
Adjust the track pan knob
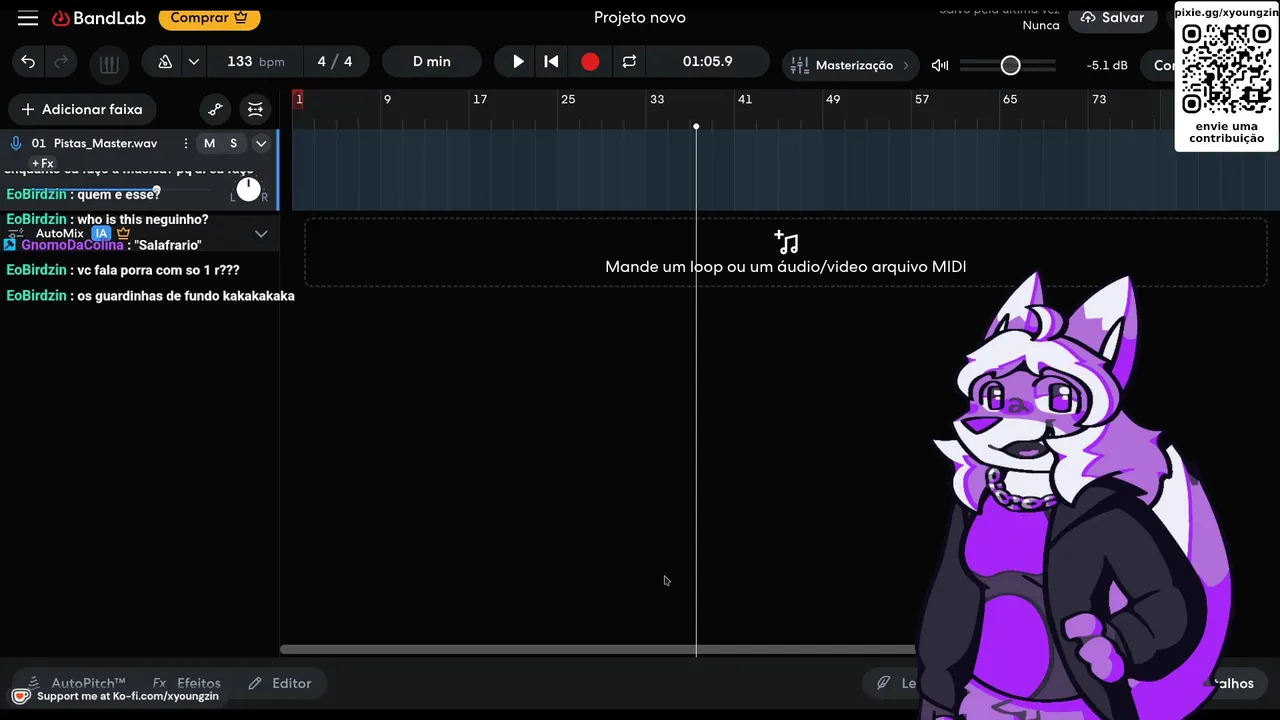point(248,189)
